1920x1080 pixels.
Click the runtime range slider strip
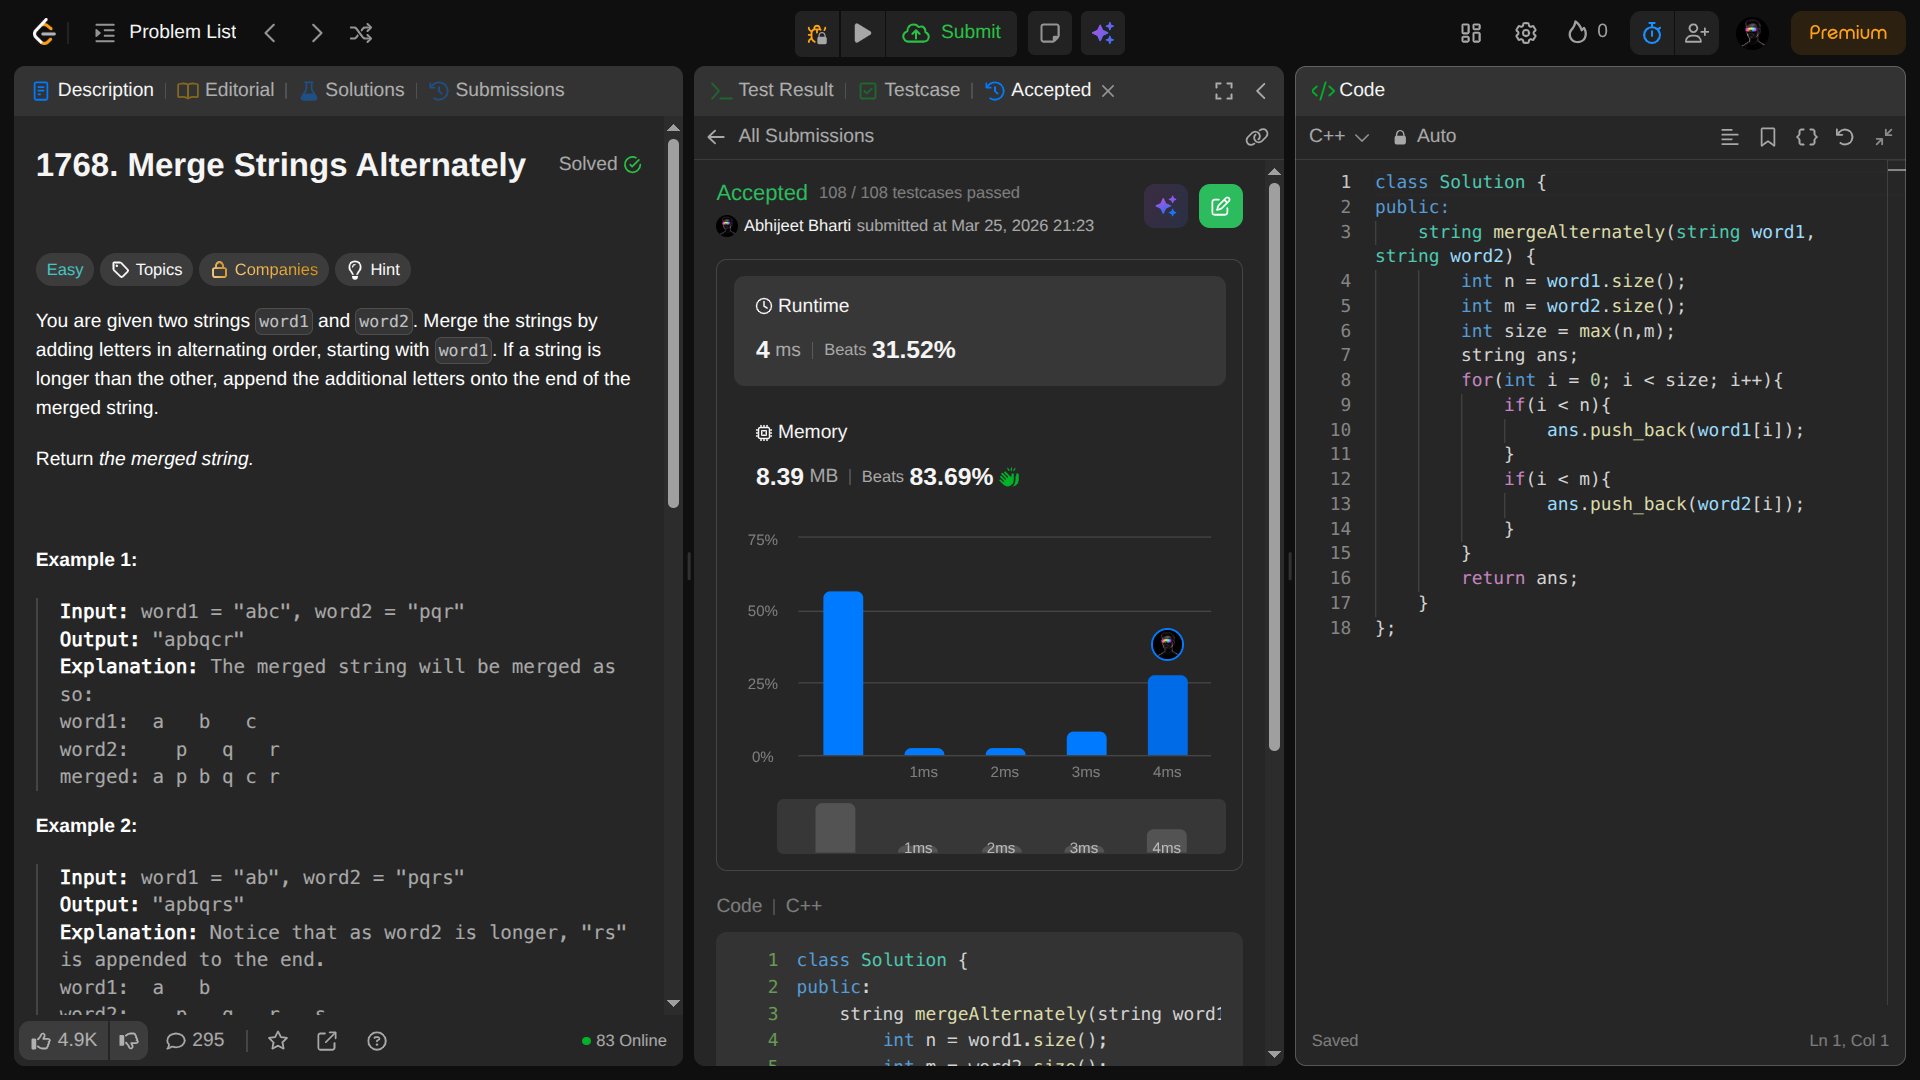pos(1000,827)
